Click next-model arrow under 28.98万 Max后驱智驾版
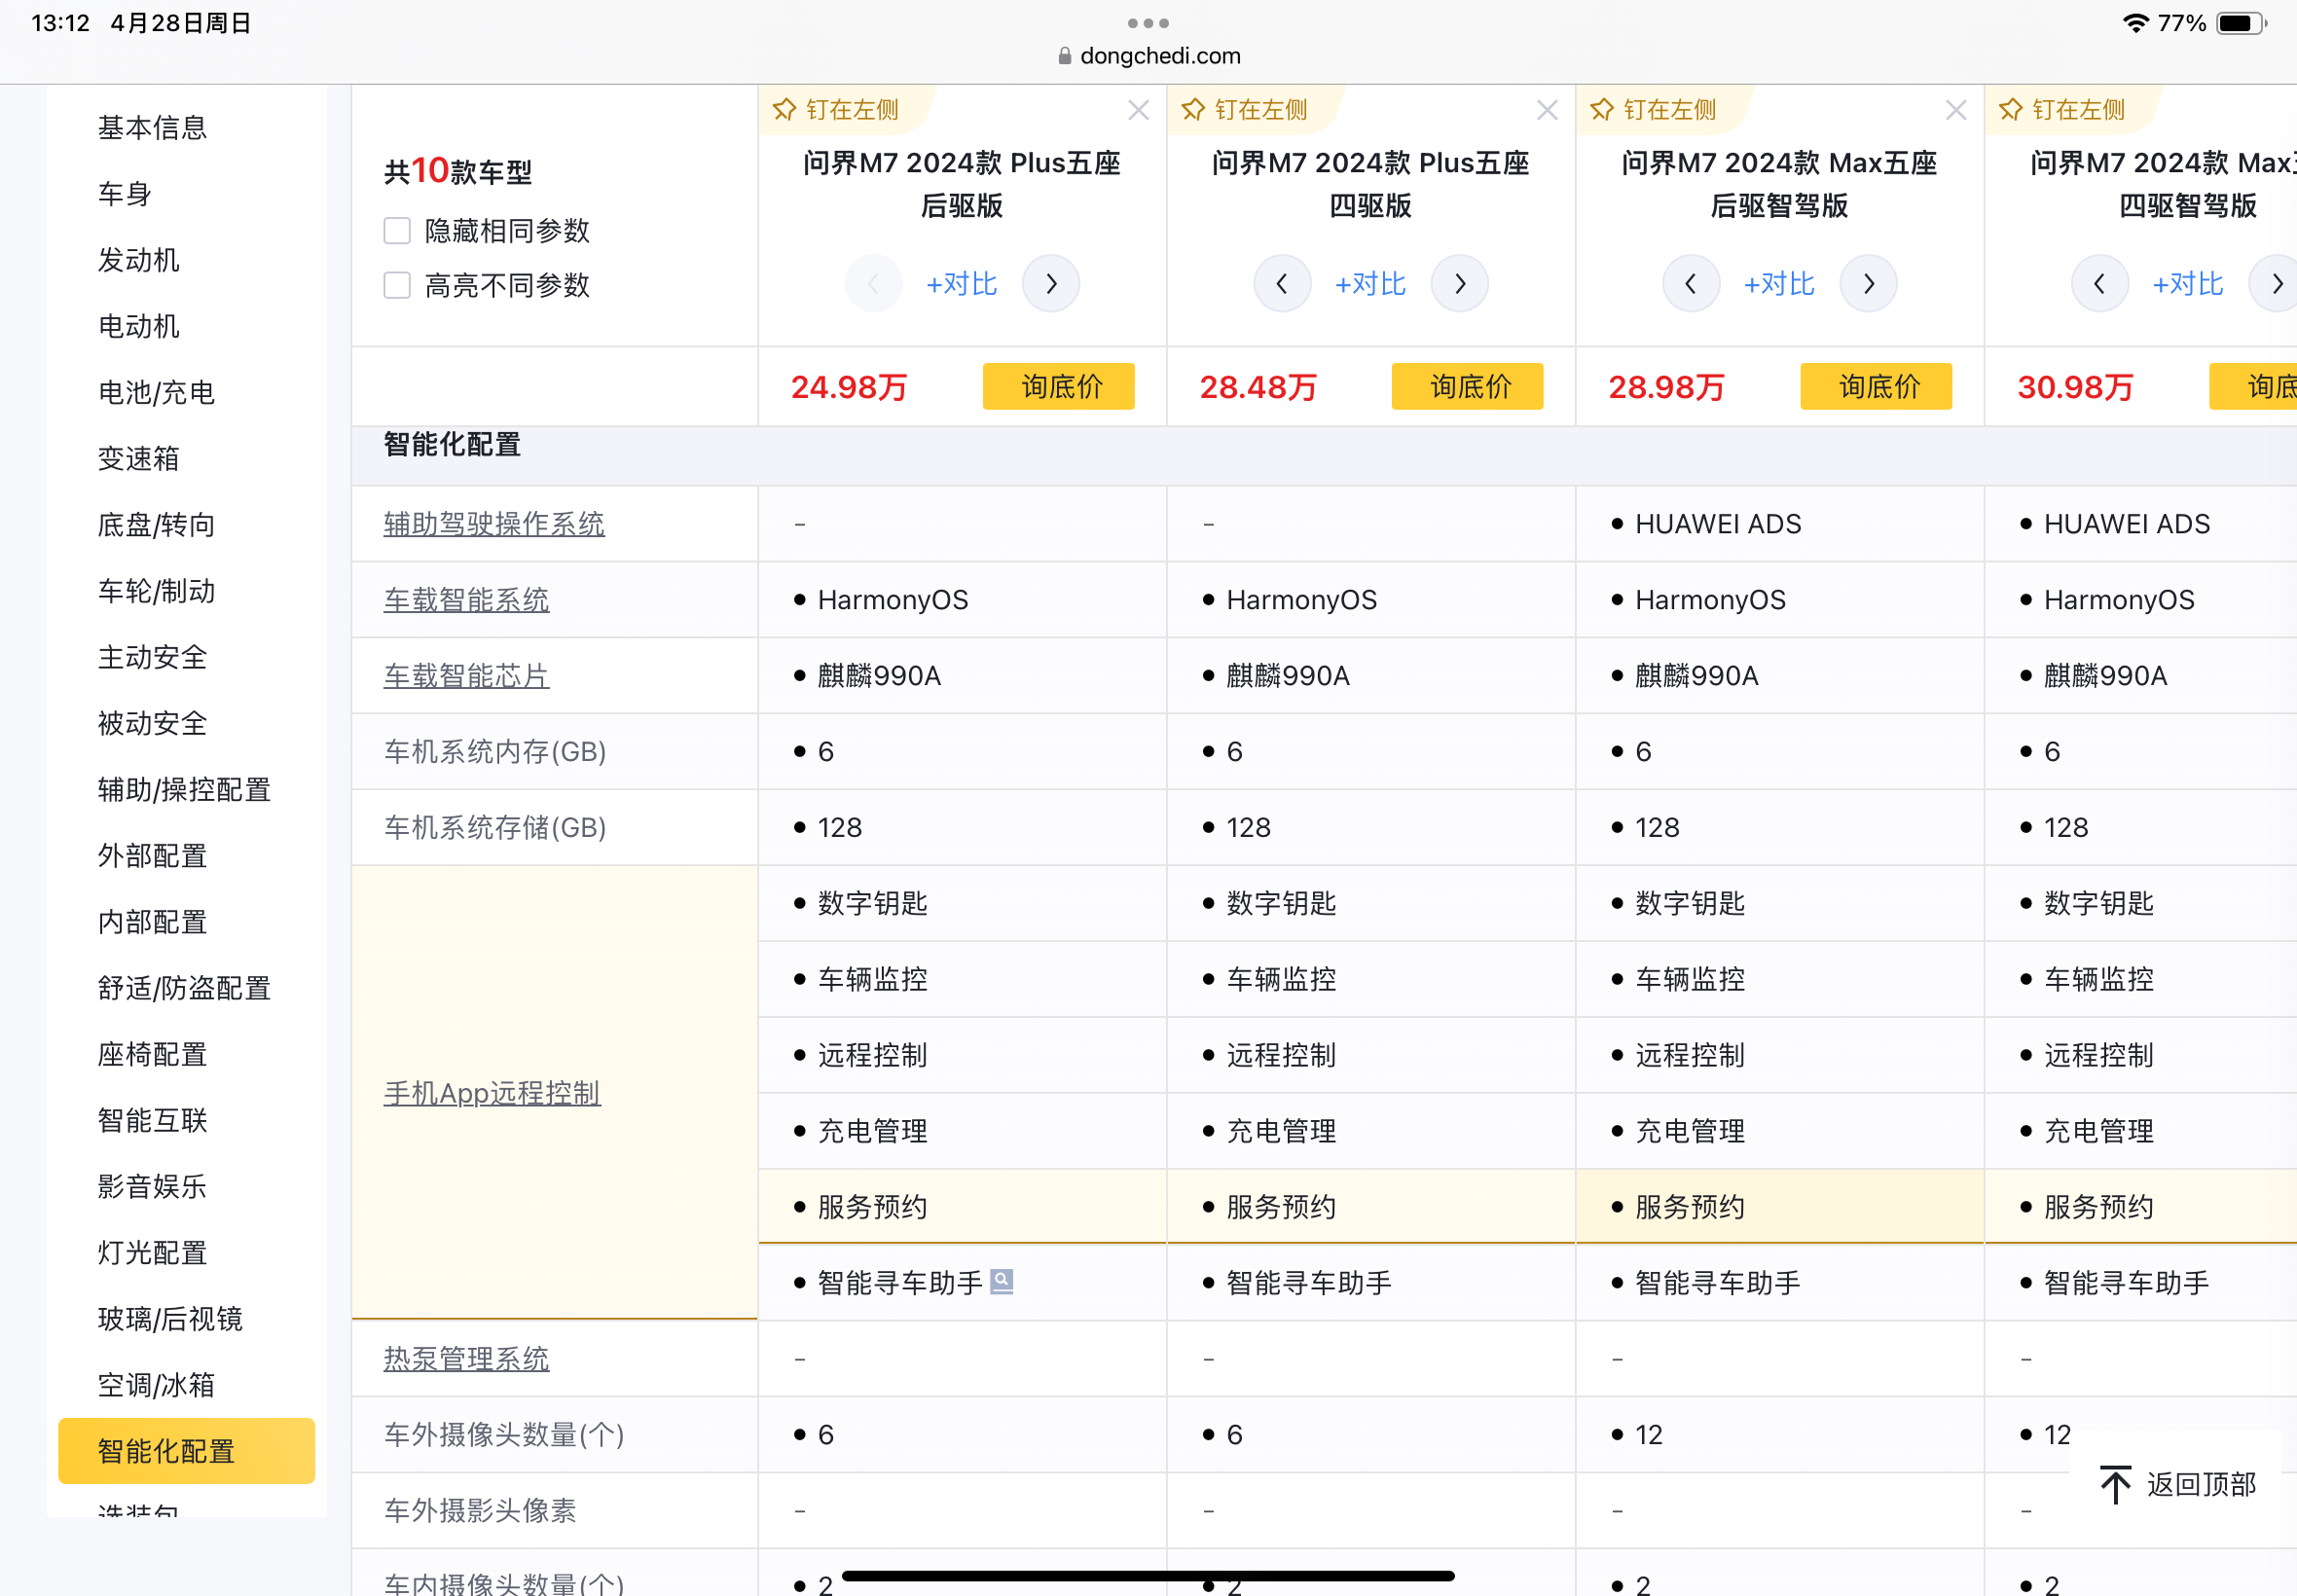Image resolution: width=2297 pixels, height=1596 pixels. click(1869, 284)
